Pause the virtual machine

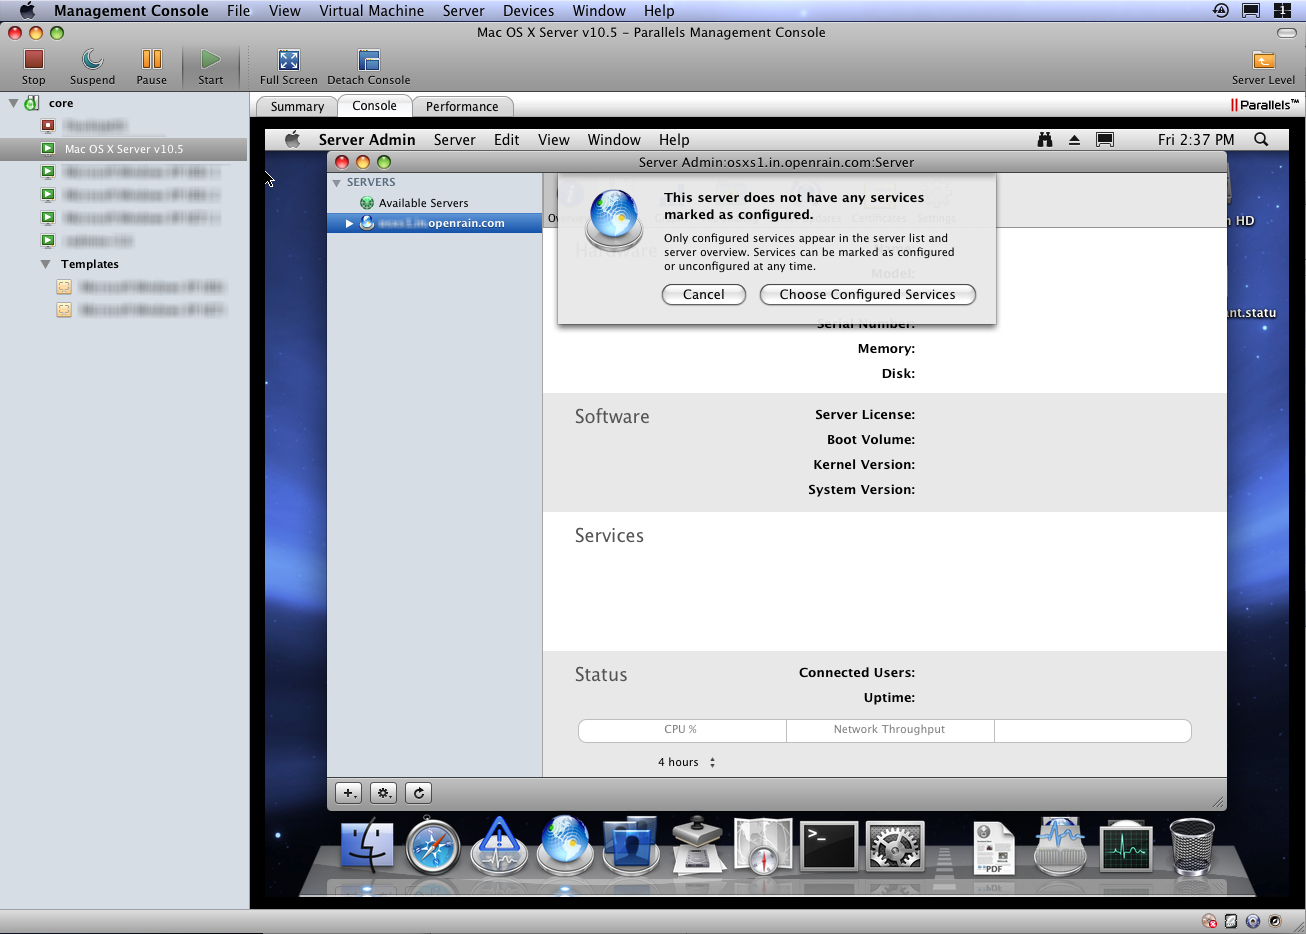[151, 60]
